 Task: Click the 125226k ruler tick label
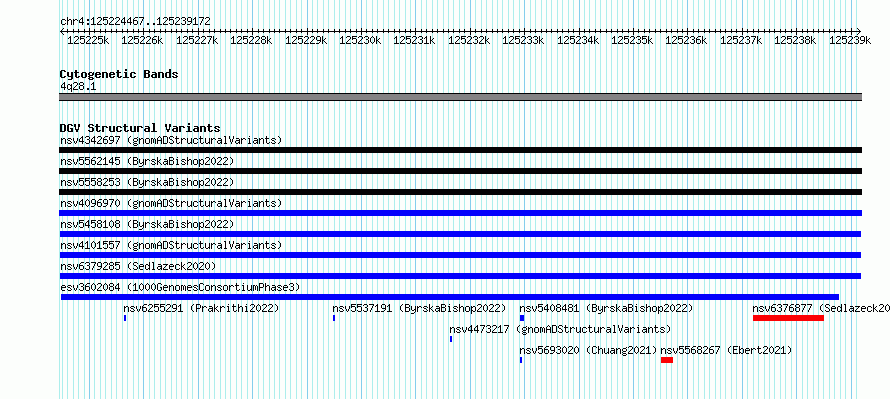point(142,40)
